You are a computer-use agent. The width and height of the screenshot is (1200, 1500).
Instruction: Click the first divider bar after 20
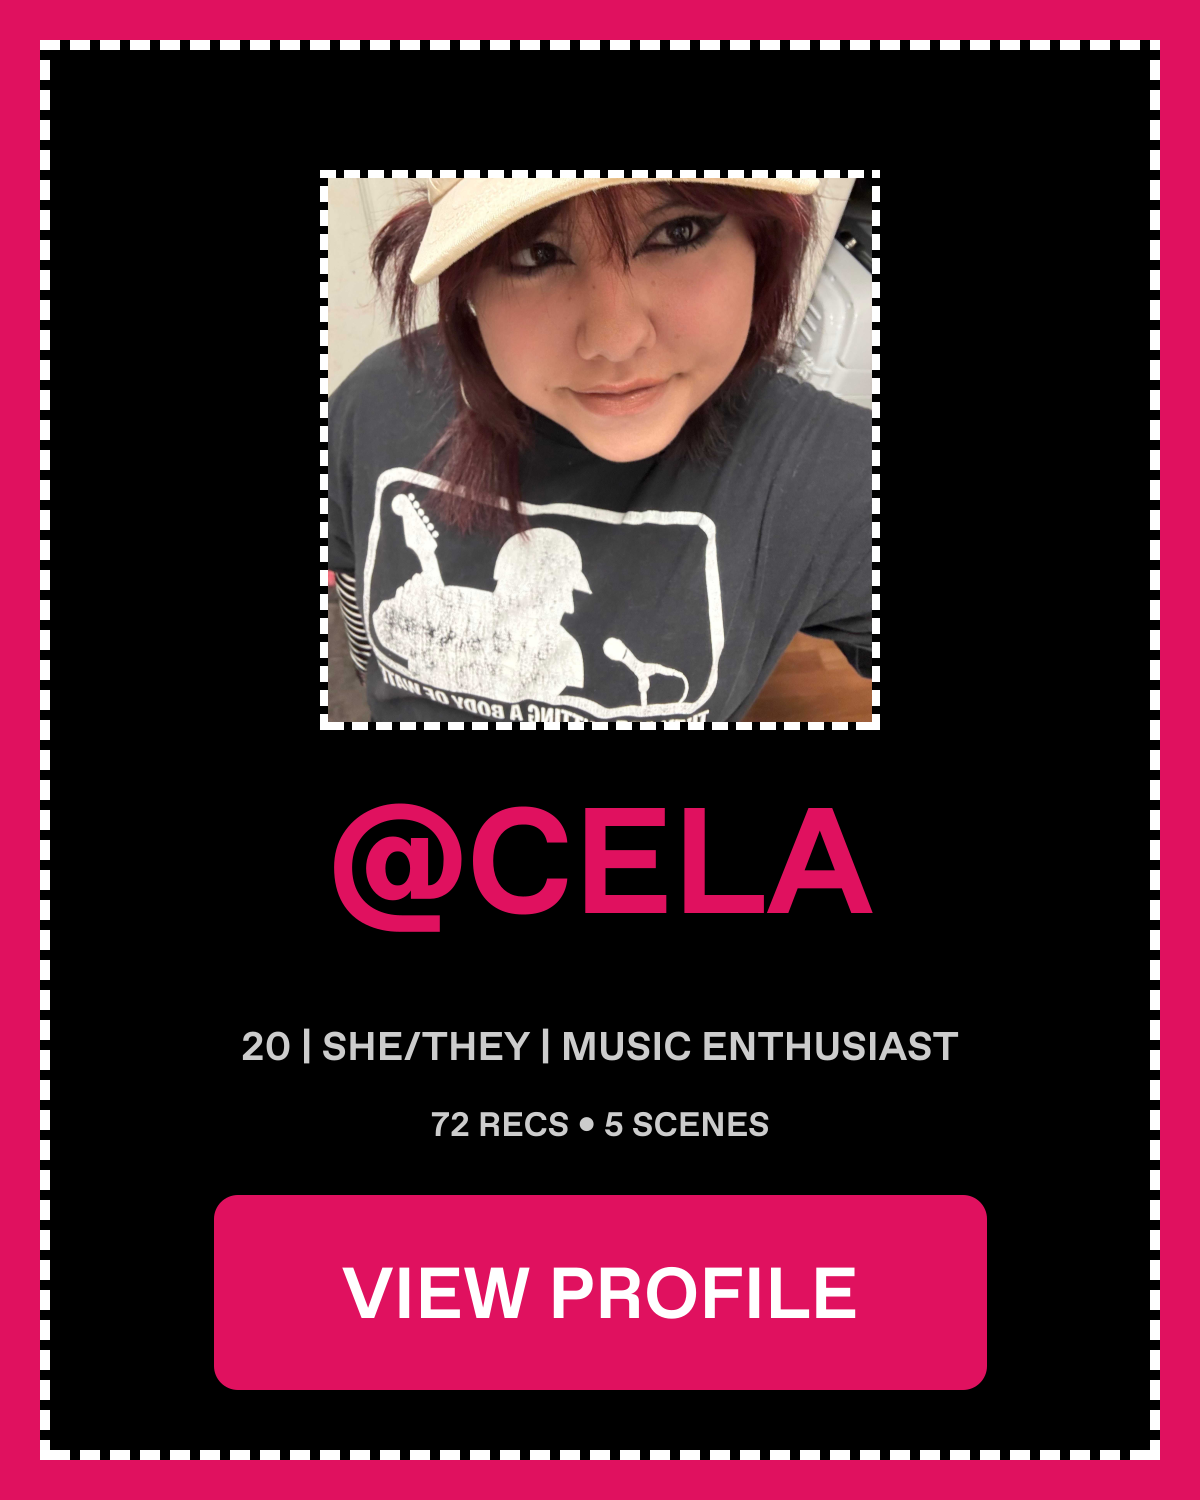(306, 1047)
